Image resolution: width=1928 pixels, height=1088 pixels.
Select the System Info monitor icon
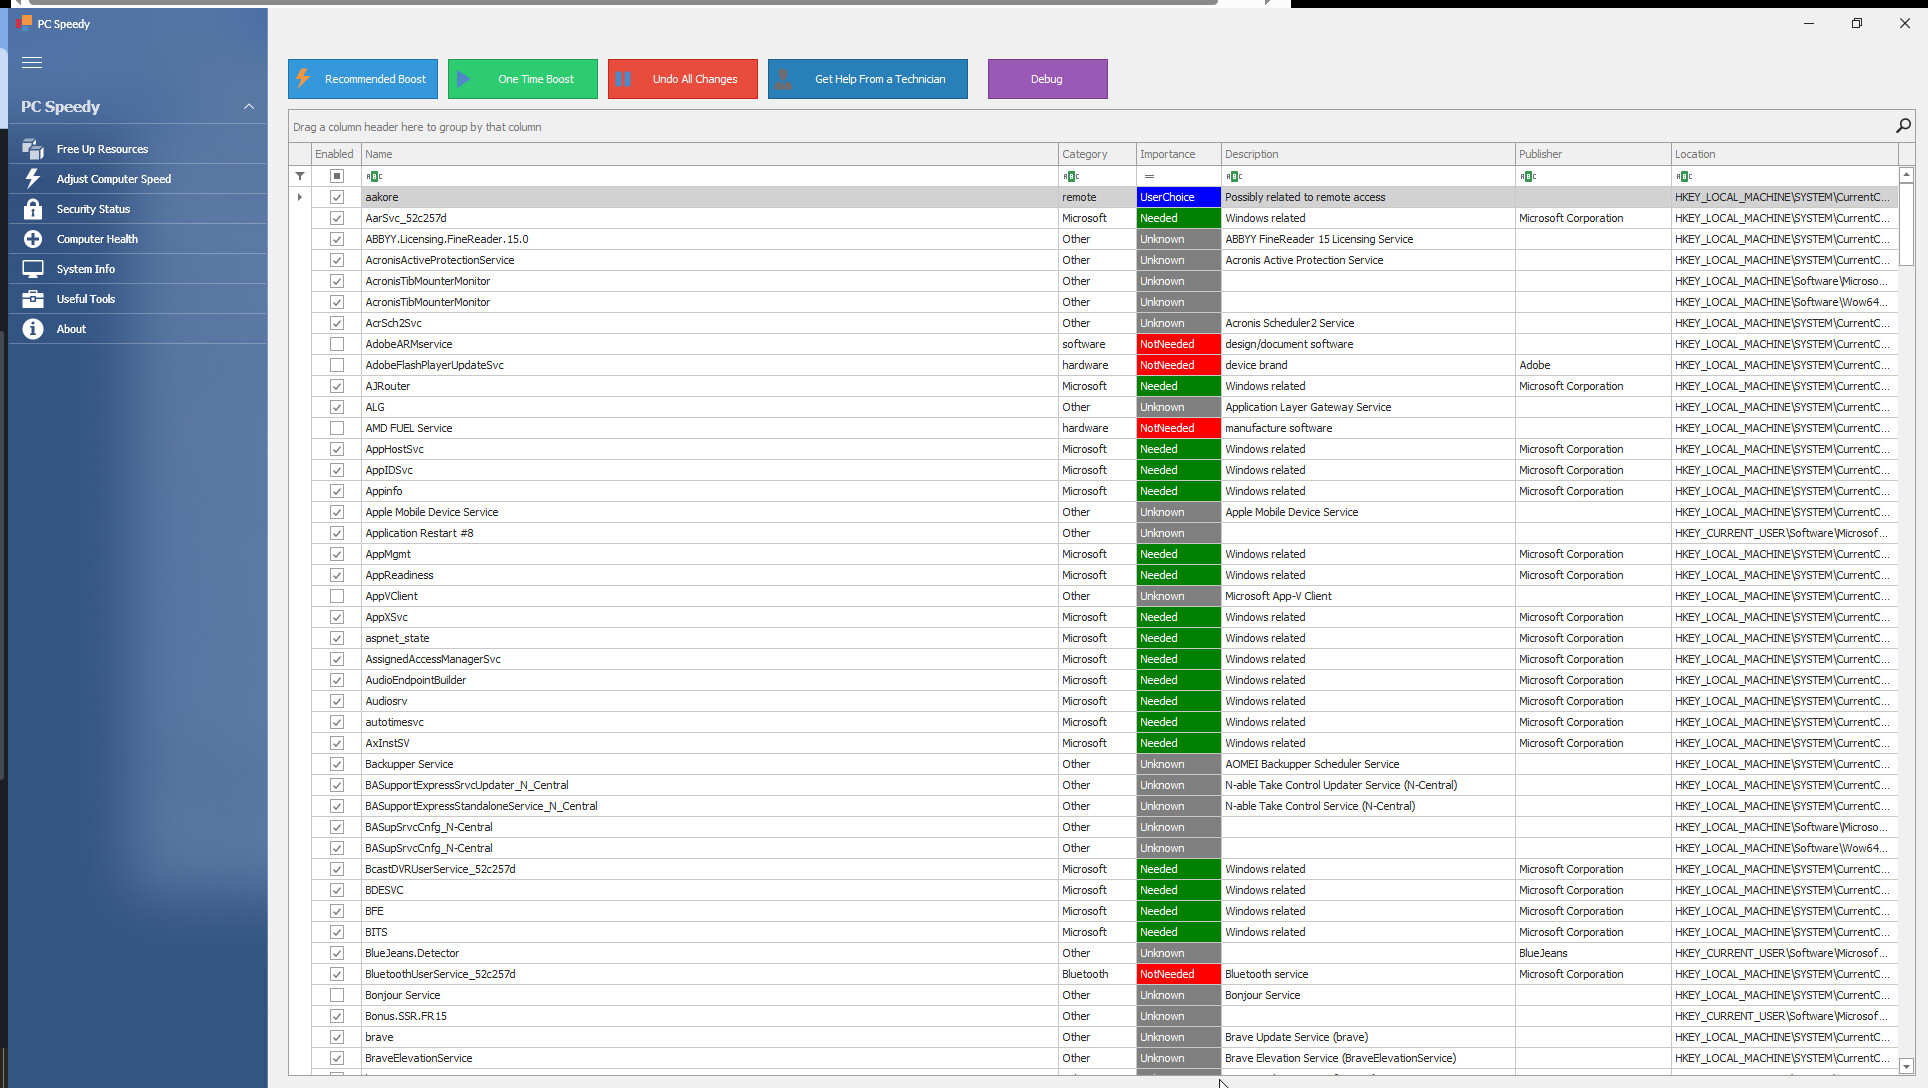pyautogui.click(x=33, y=268)
